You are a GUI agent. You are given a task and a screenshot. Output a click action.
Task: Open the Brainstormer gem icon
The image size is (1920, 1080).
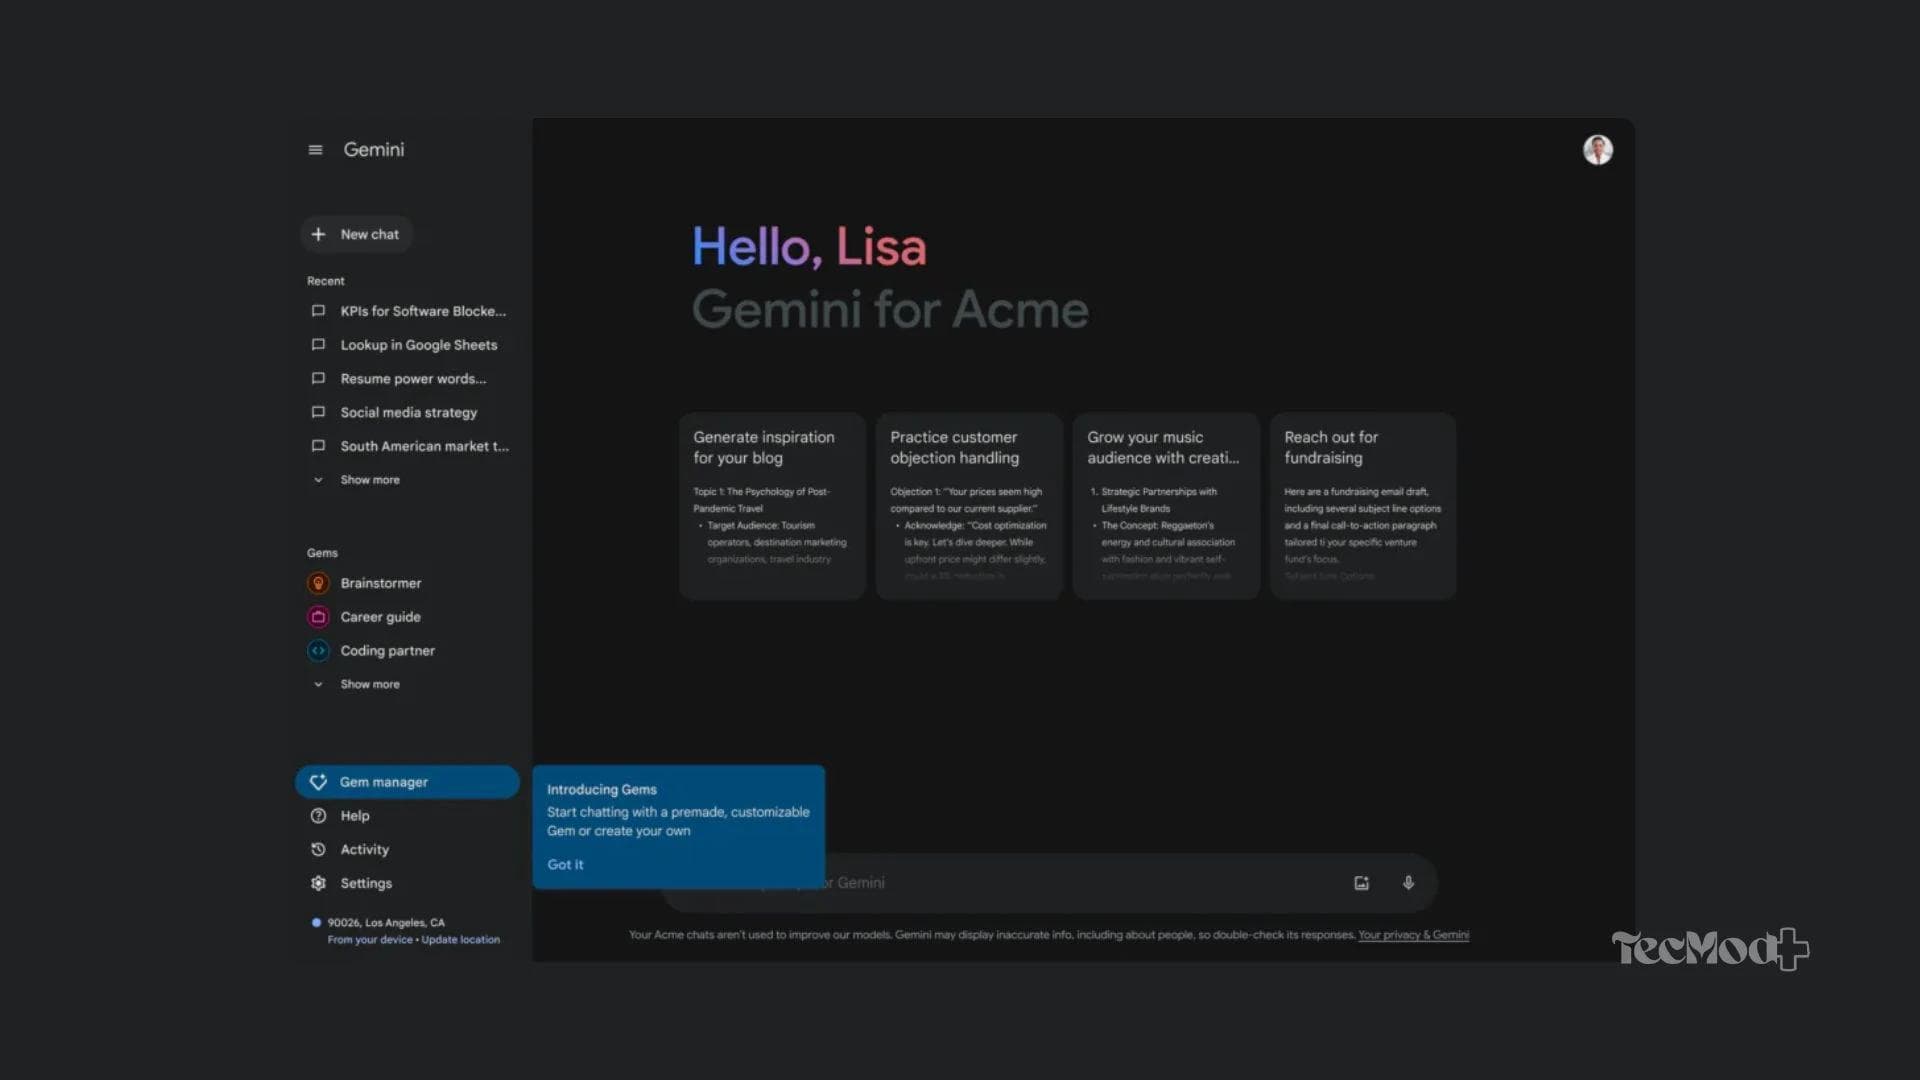318,583
